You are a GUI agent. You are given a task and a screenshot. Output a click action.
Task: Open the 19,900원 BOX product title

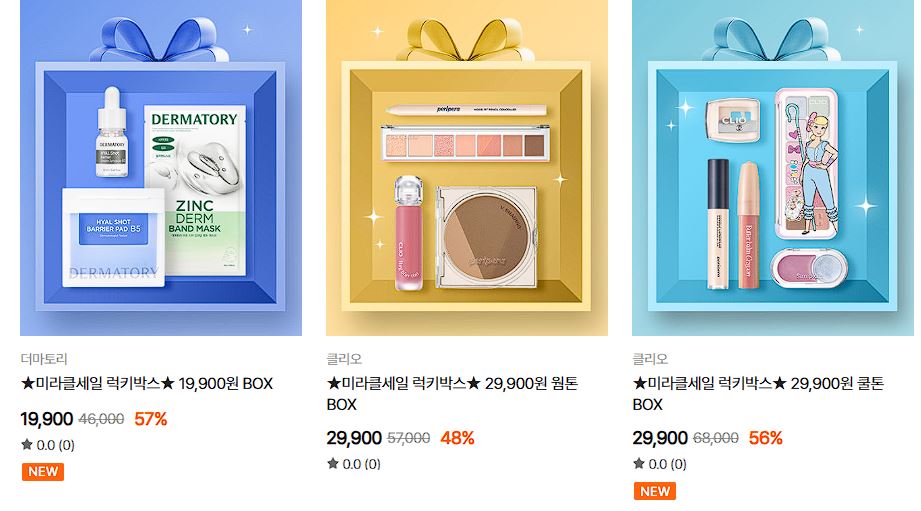[147, 384]
